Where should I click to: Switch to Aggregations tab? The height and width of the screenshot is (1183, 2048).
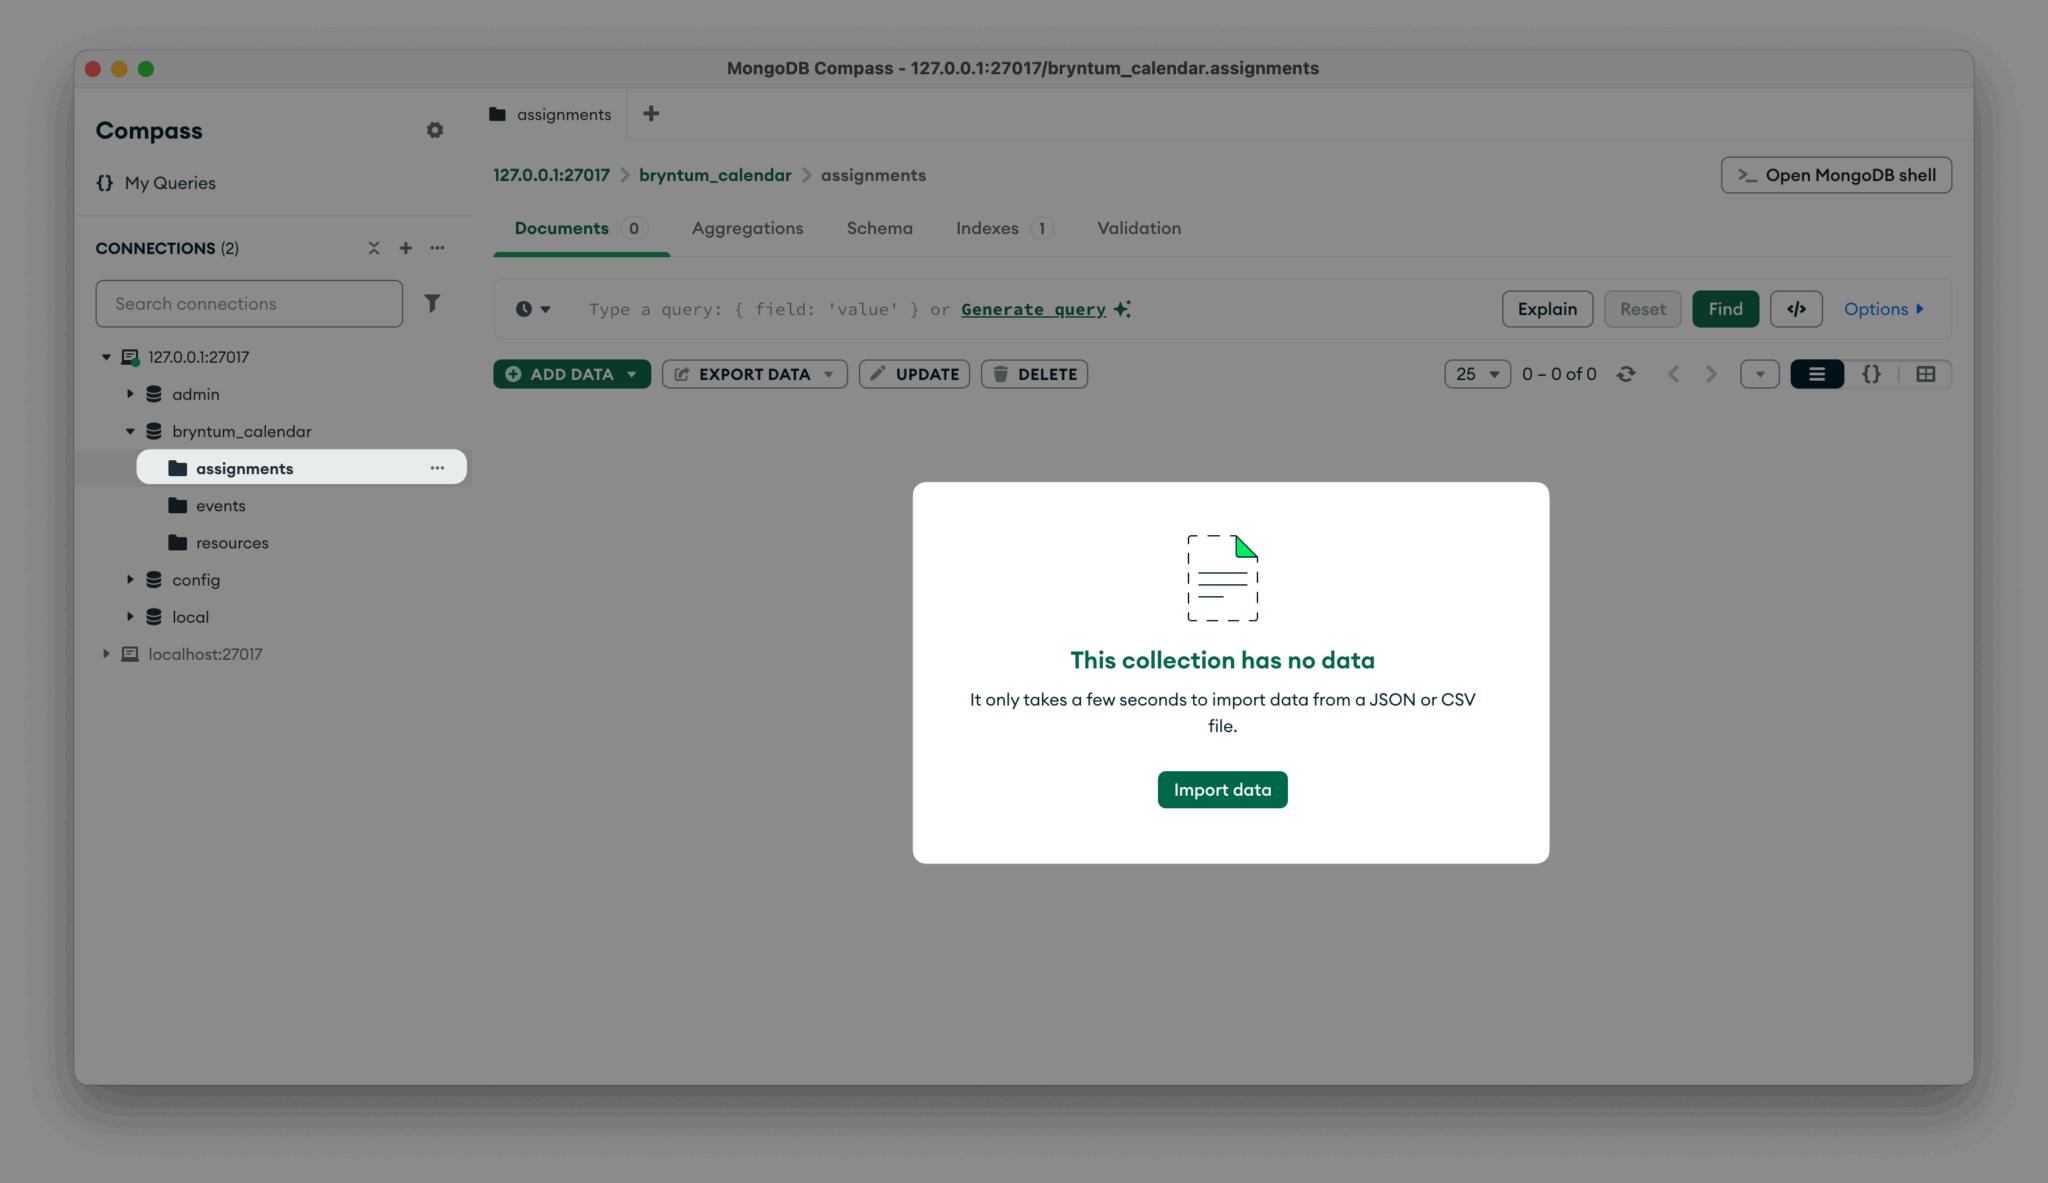[x=747, y=228]
